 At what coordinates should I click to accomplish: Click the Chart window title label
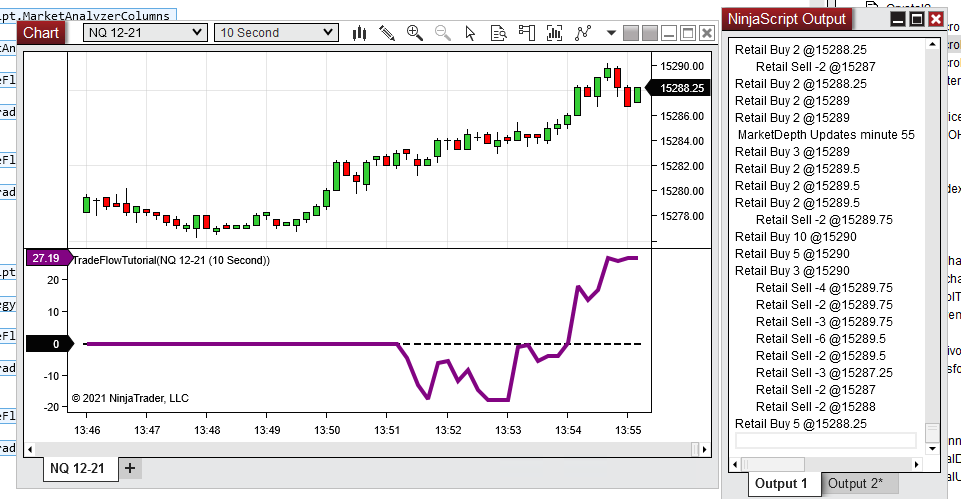click(x=41, y=33)
